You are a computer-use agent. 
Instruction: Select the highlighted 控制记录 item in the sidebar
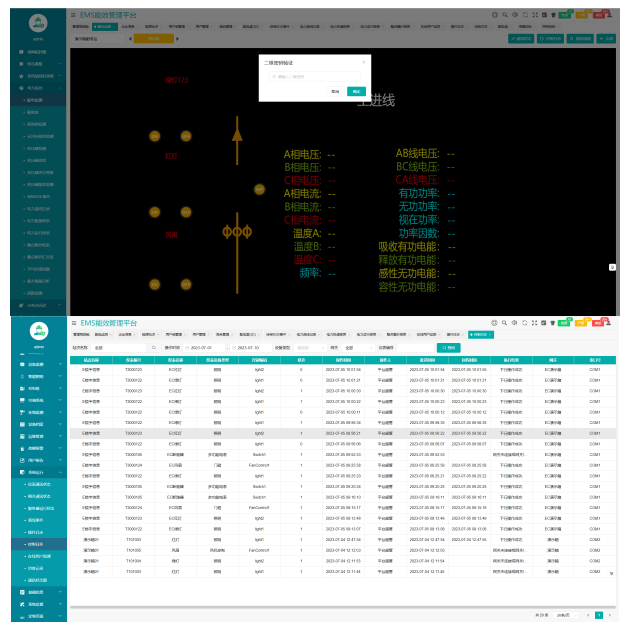37,544
